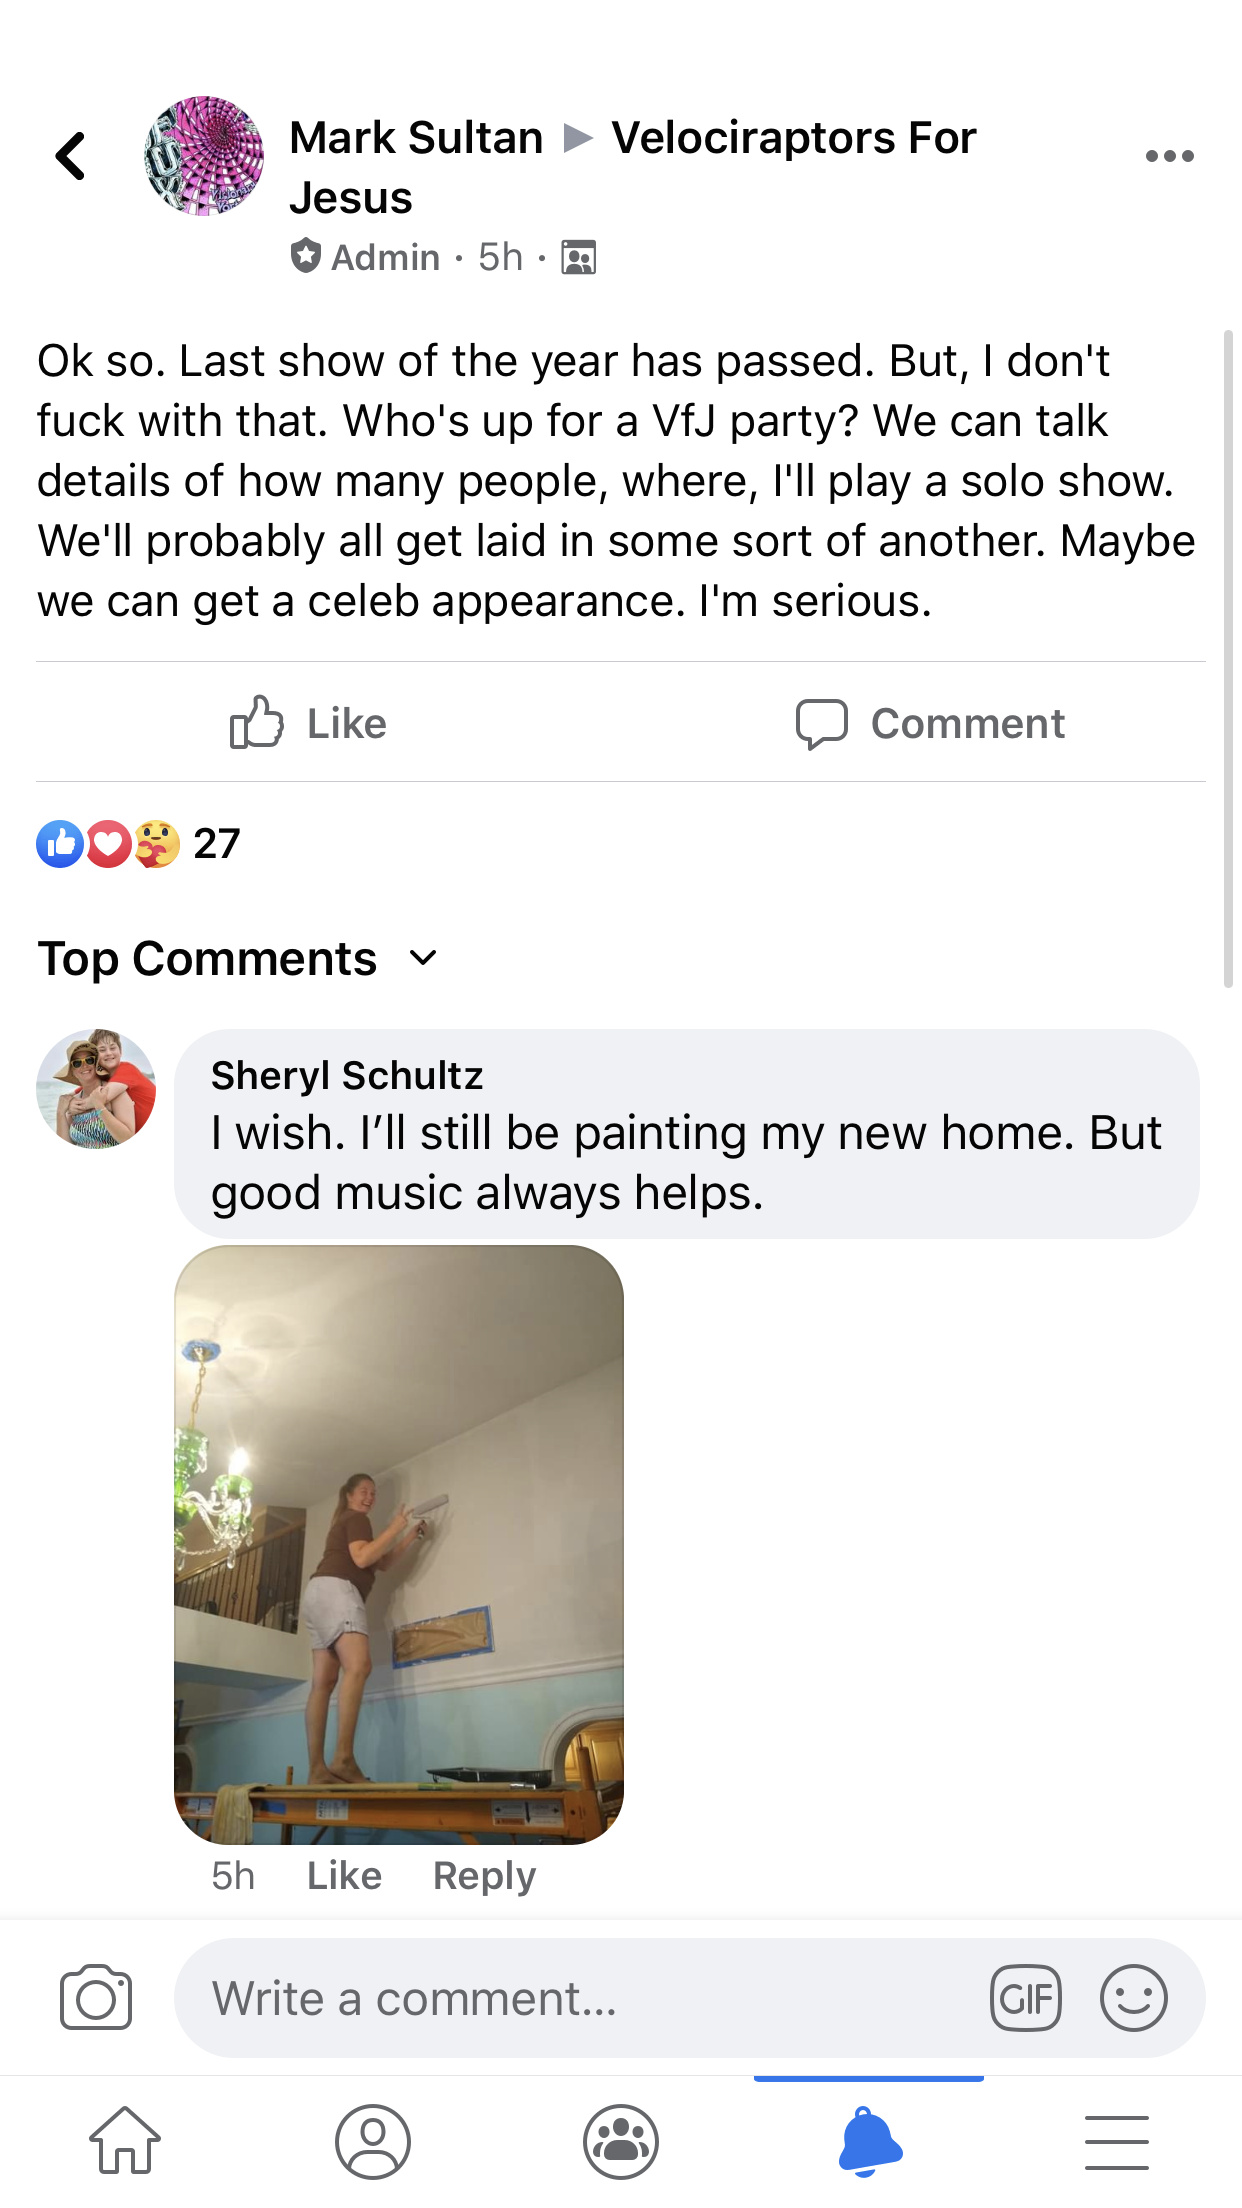The height and width of the screenshot is (2208, 1242).
Task: Tap the back arrow icon
Action: coord(71,156)
